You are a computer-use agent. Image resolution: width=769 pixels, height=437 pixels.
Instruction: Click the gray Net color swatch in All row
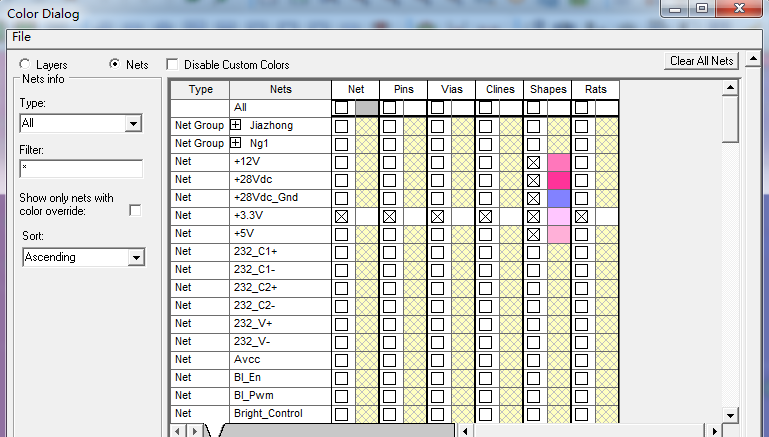pyautogui.click(x=366, y=107)
